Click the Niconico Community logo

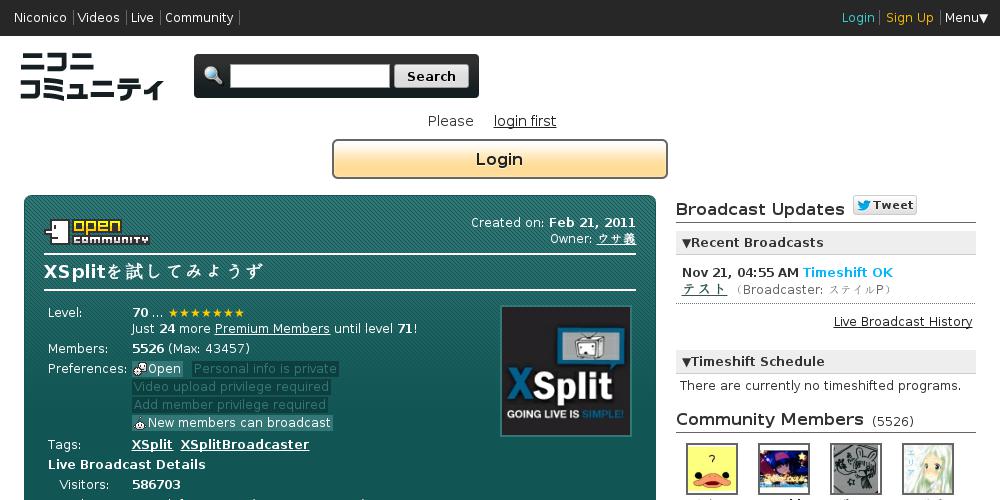pos(91,76)
